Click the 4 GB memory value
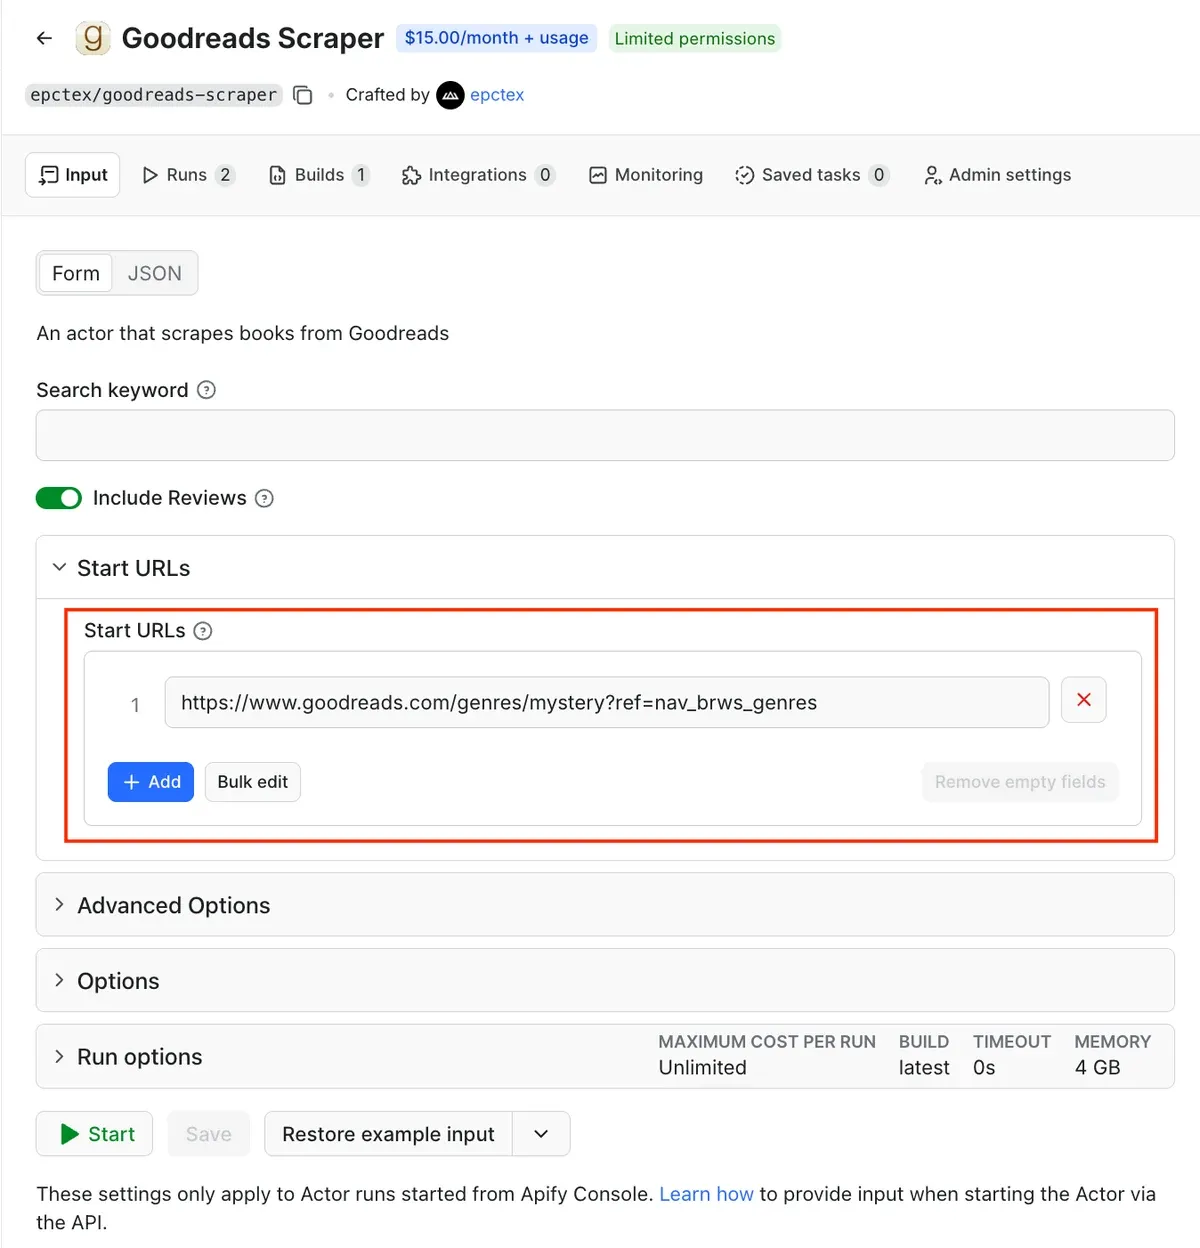1200x1248 pixels. coord(1097,1068)
